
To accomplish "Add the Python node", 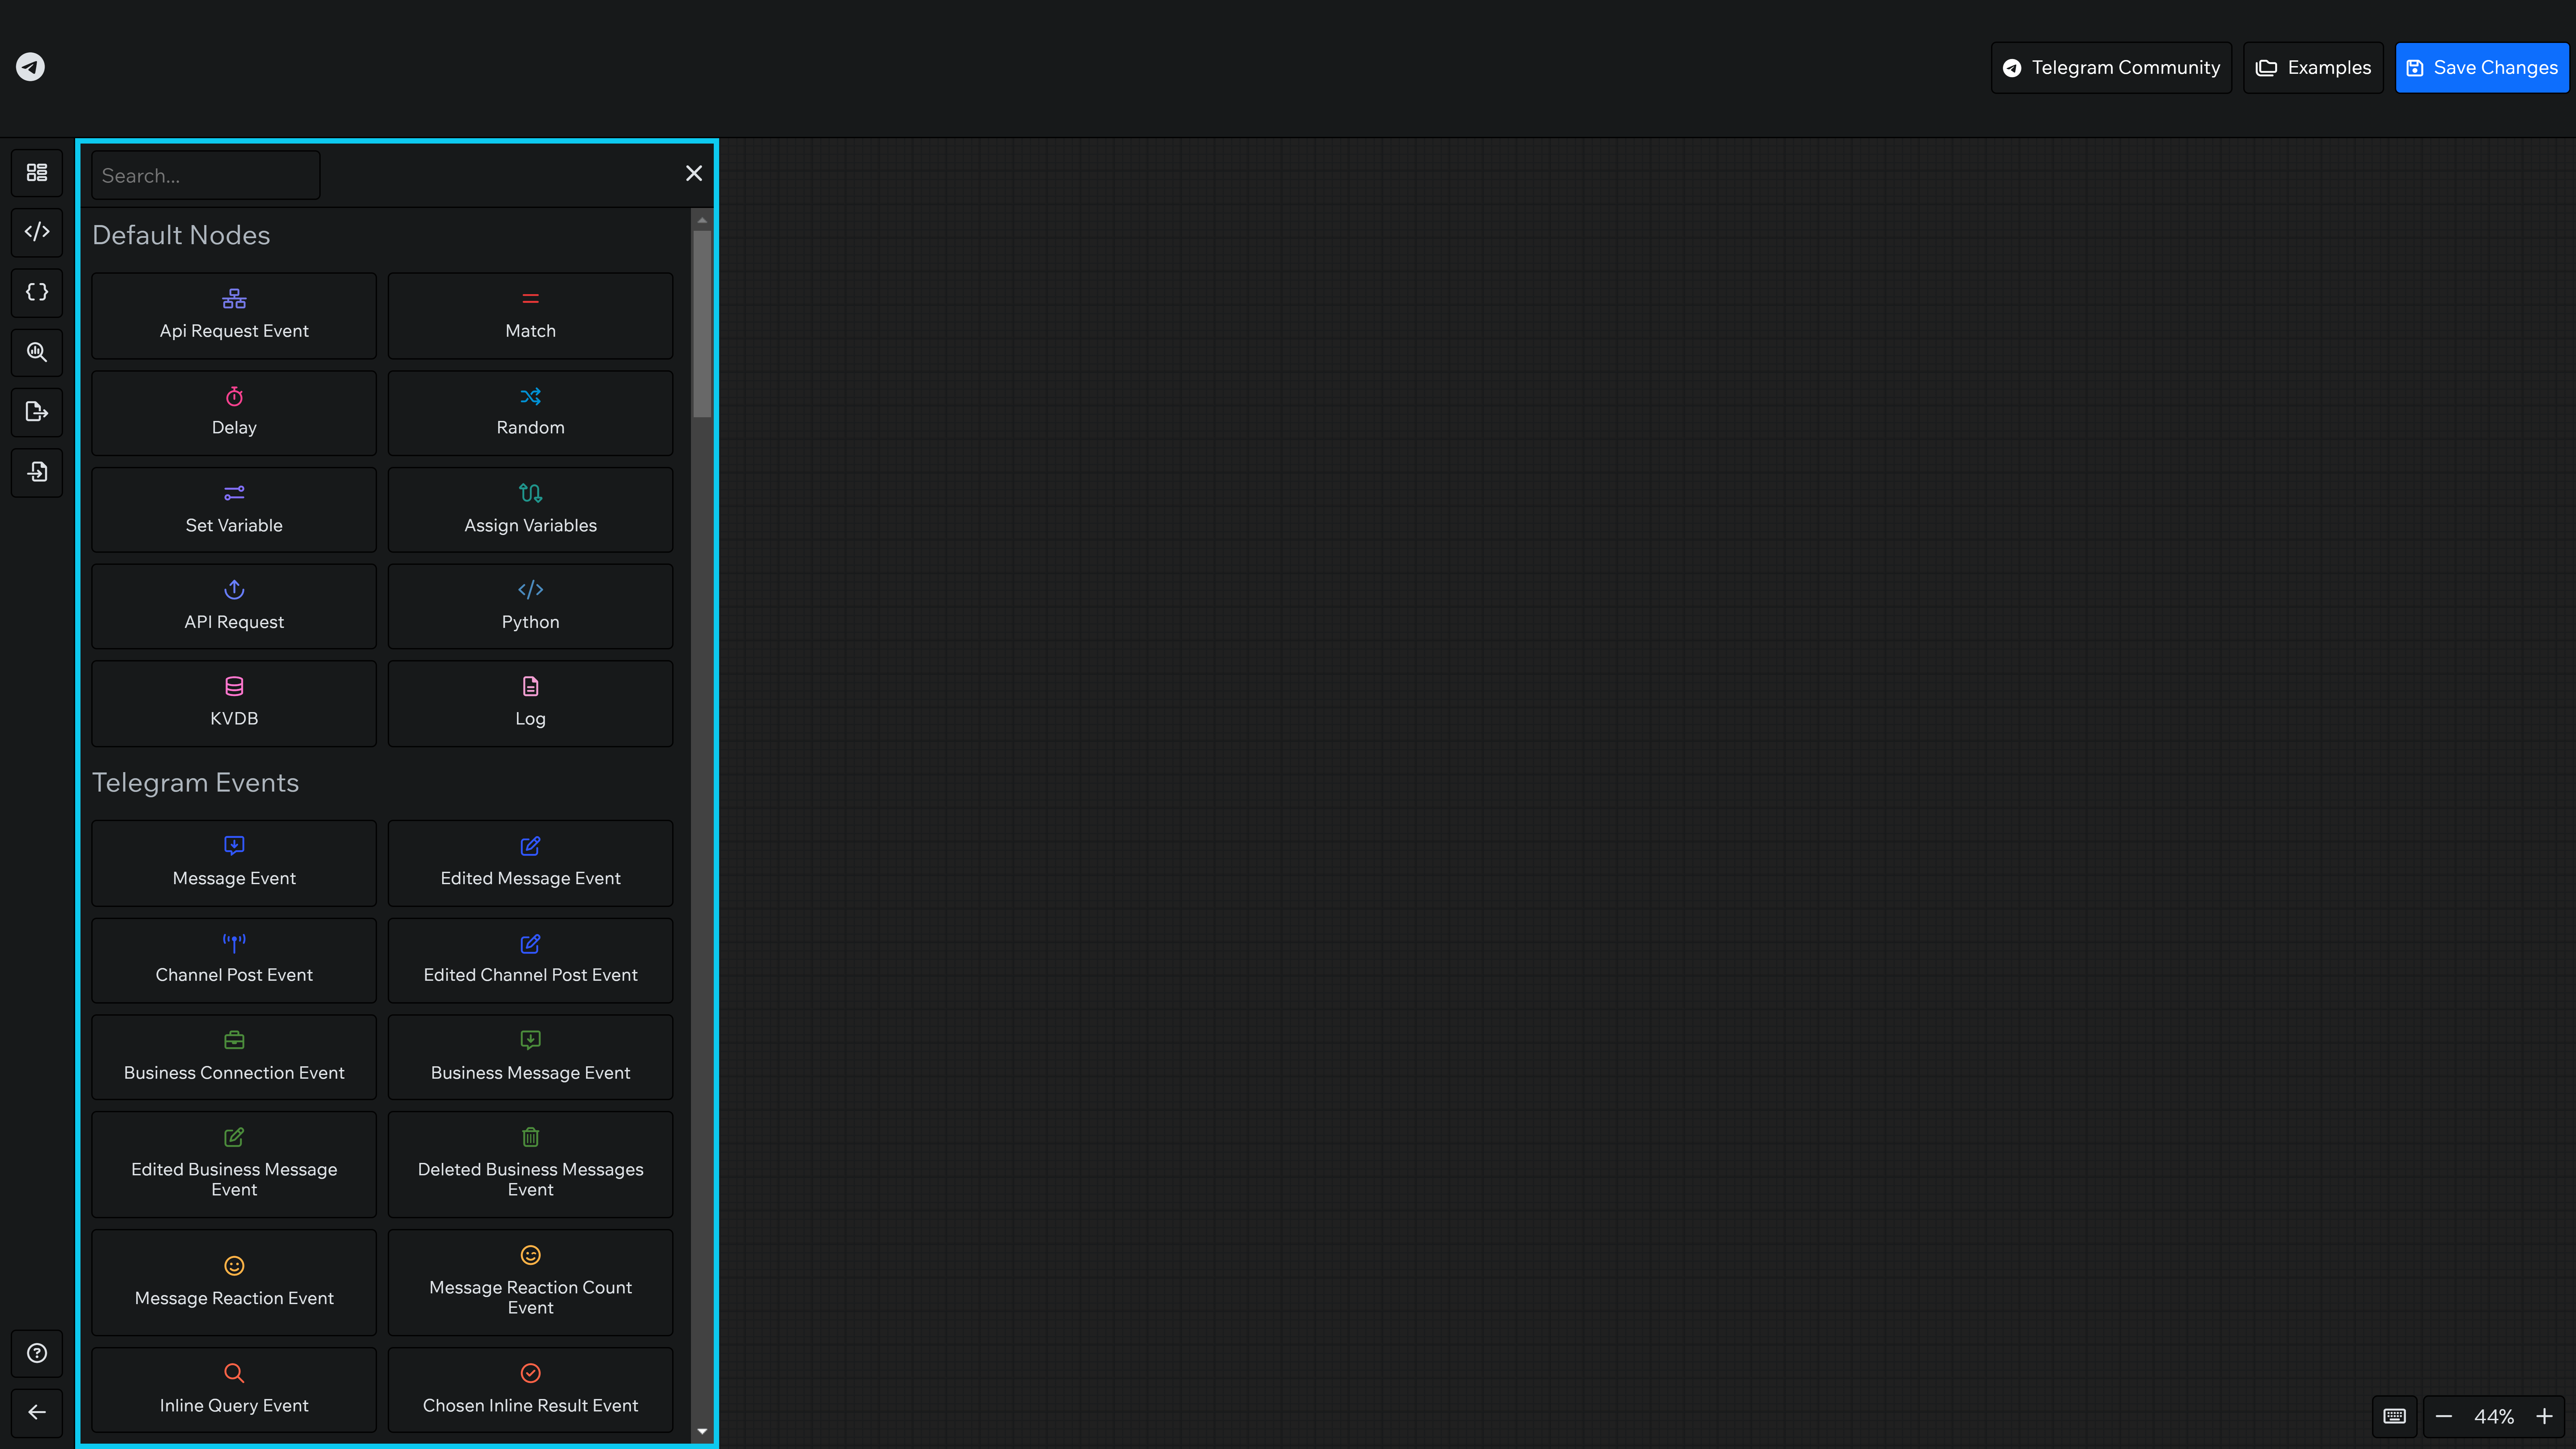I will [530, 606].
